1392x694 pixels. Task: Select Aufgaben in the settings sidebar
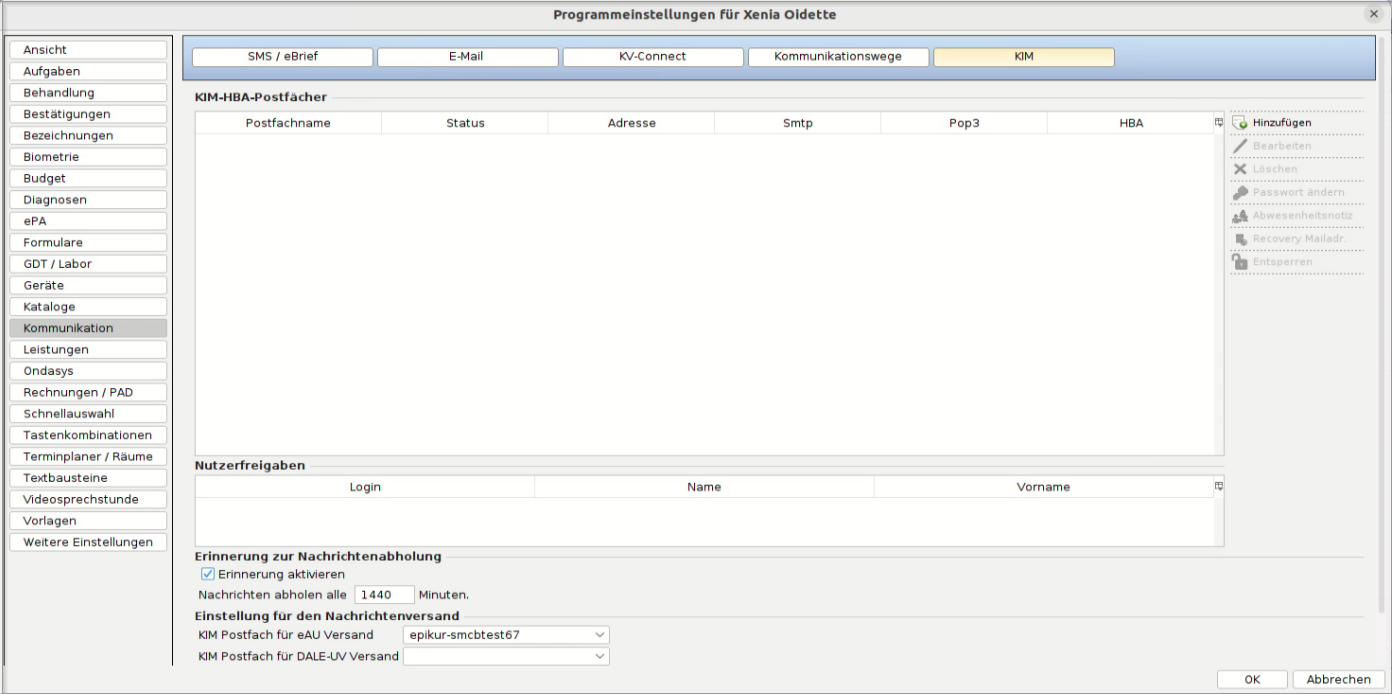[x=88, y=72]
